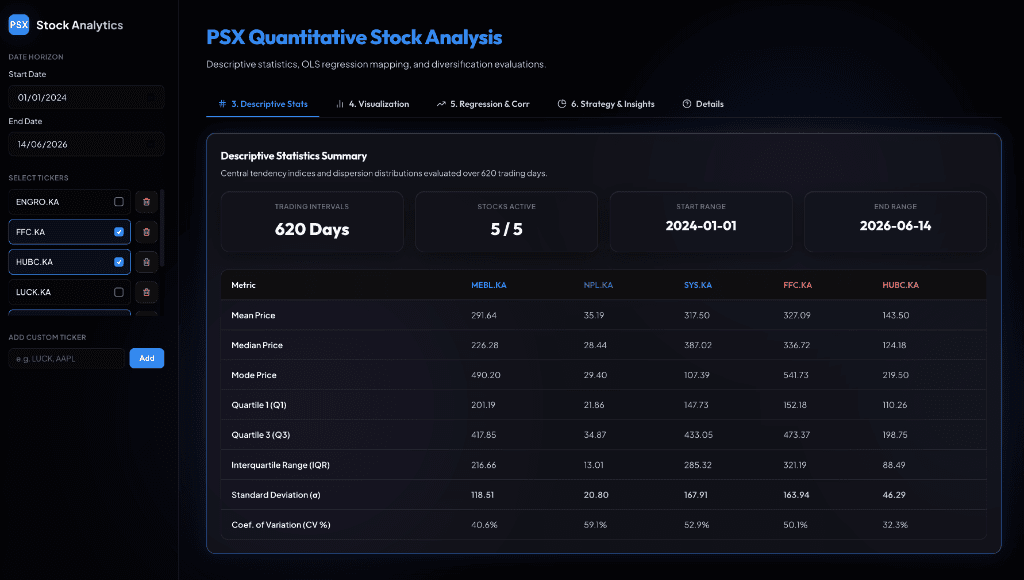Image resolution: width=1024 pixels, height=580 pixels.
Task: Click the Metric column header
Action: pyautogui.click(x=244, y=285)
